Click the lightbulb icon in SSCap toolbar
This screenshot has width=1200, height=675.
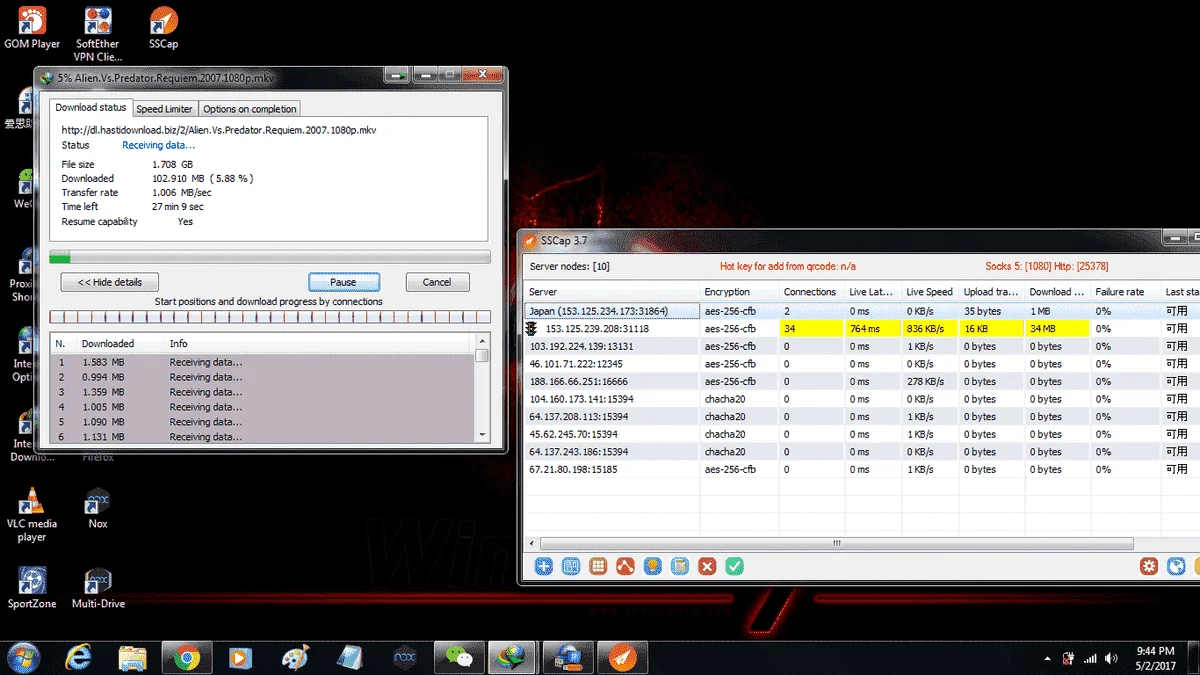coord(652,566)
